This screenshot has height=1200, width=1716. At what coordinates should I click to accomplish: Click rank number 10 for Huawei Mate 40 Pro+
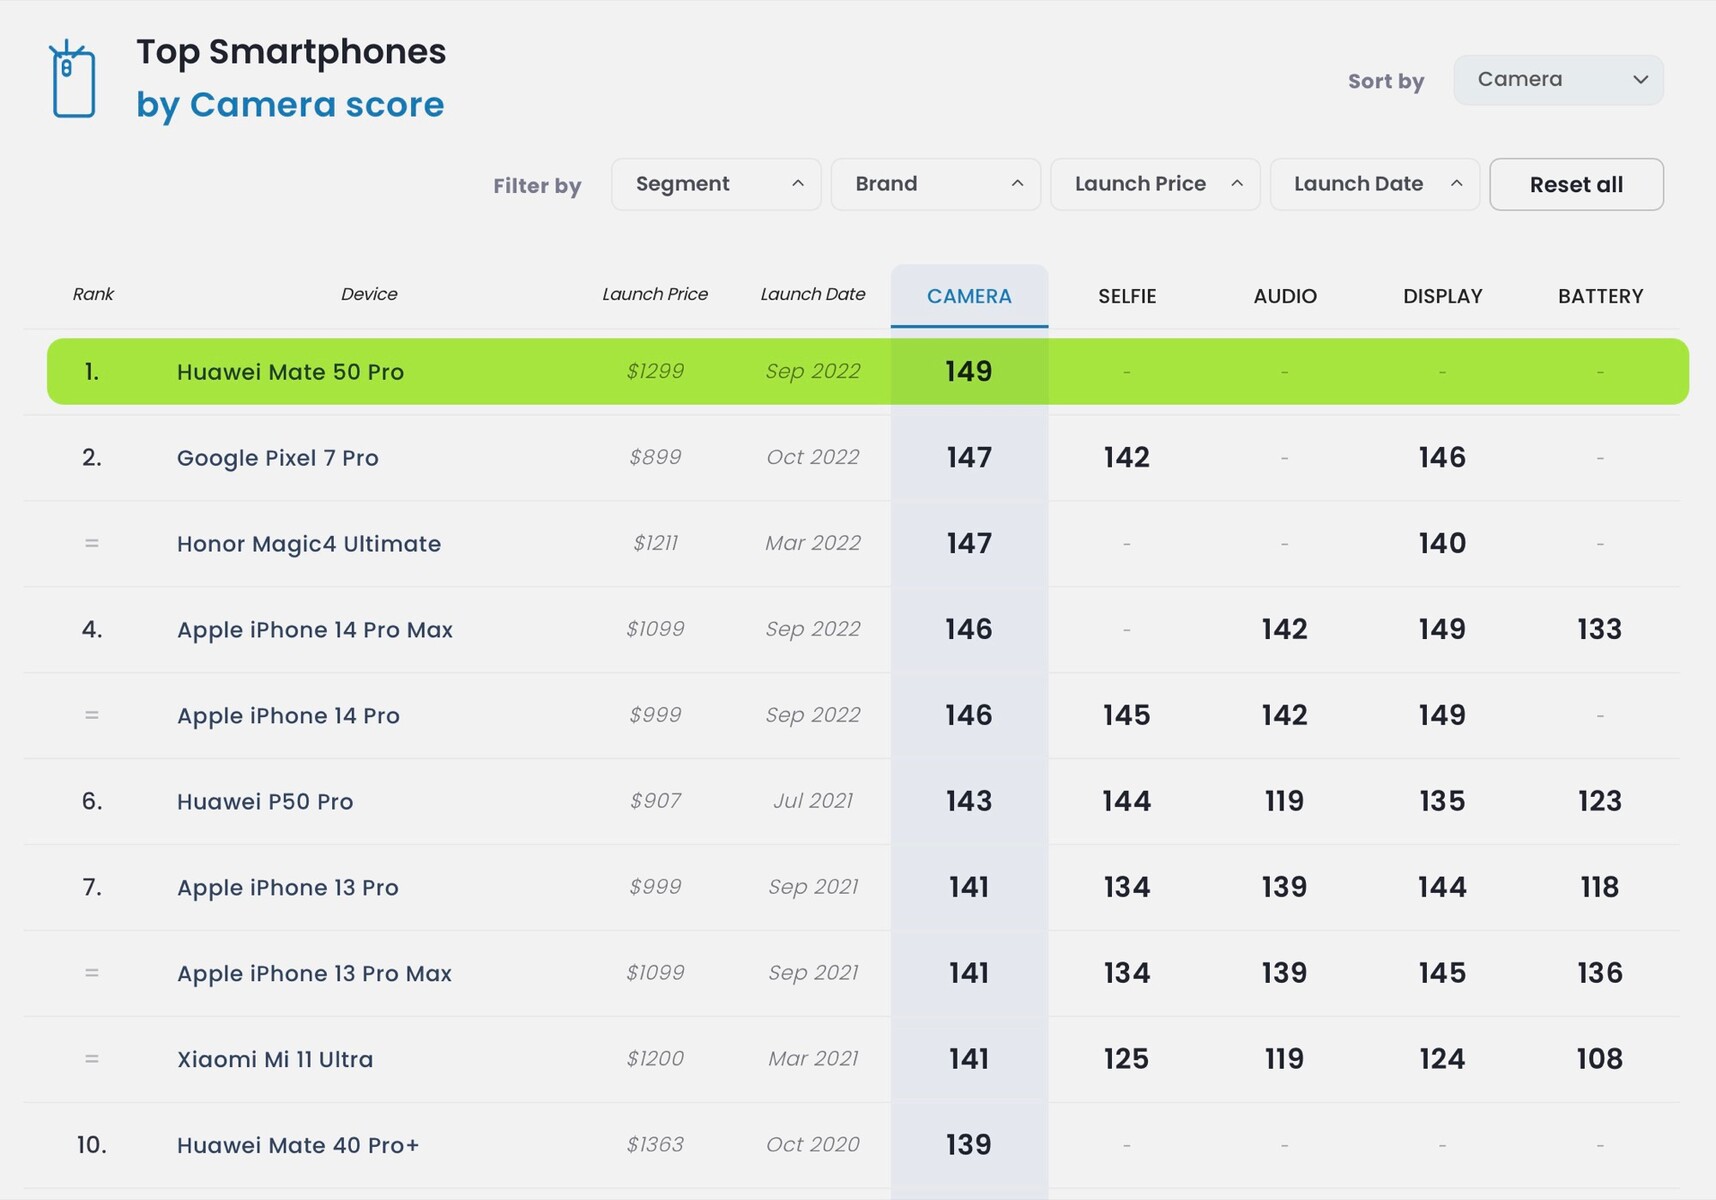92,1145
